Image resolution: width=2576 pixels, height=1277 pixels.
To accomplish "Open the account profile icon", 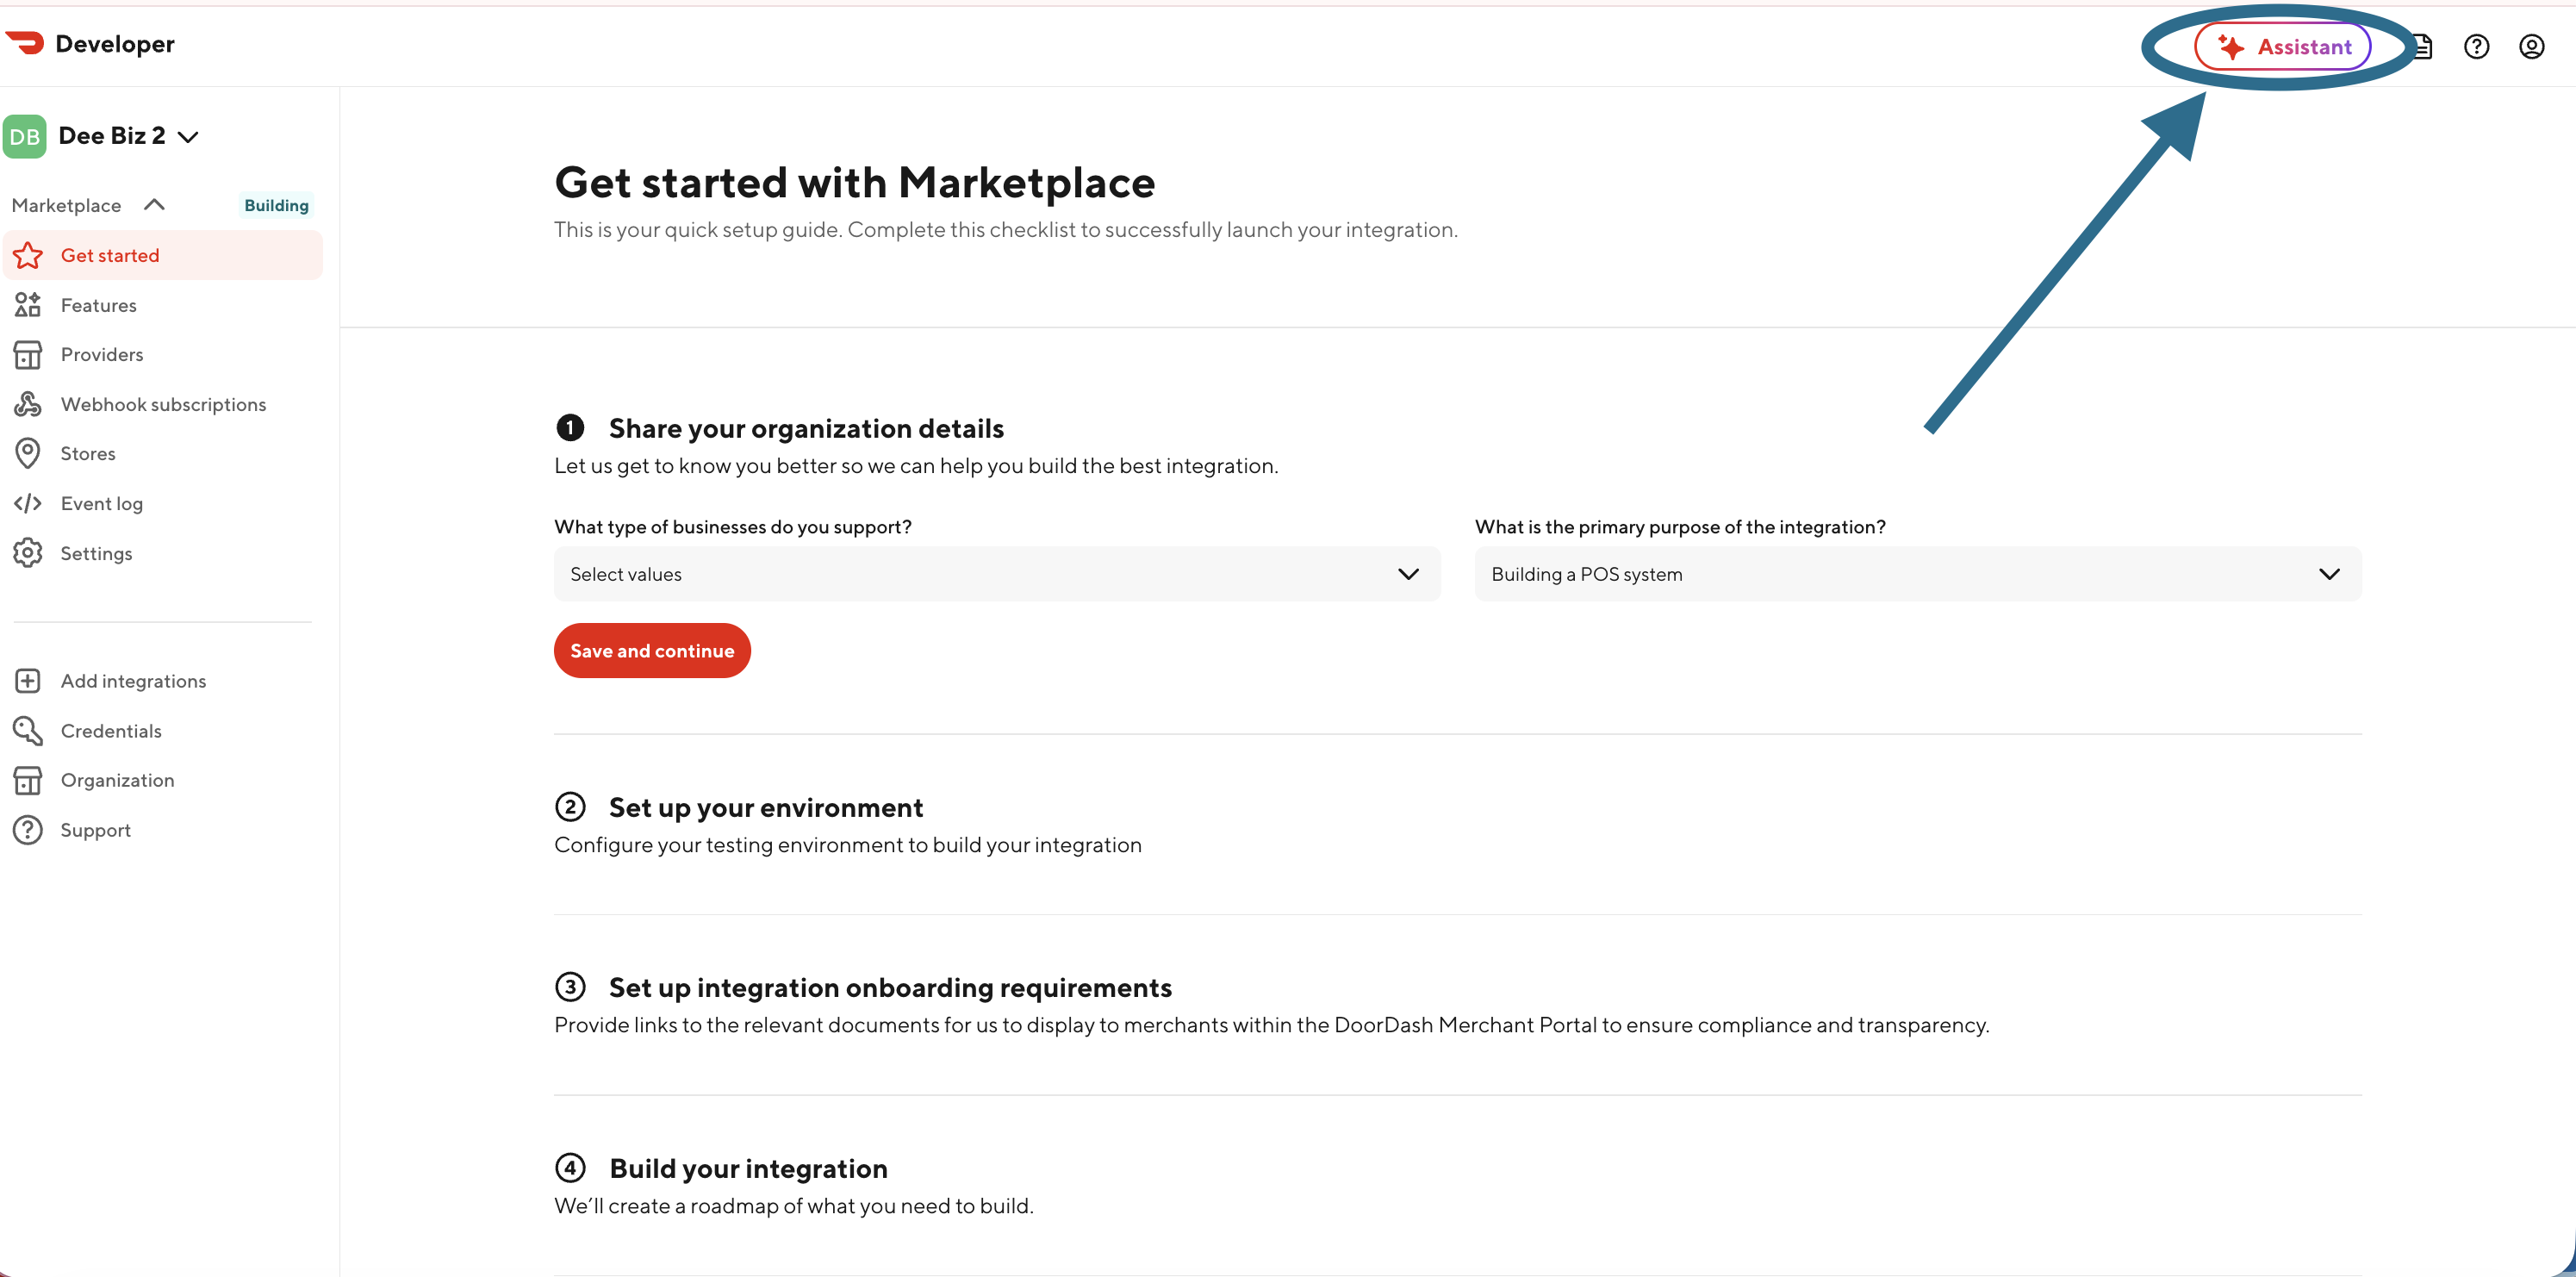I will (2531, 46).
